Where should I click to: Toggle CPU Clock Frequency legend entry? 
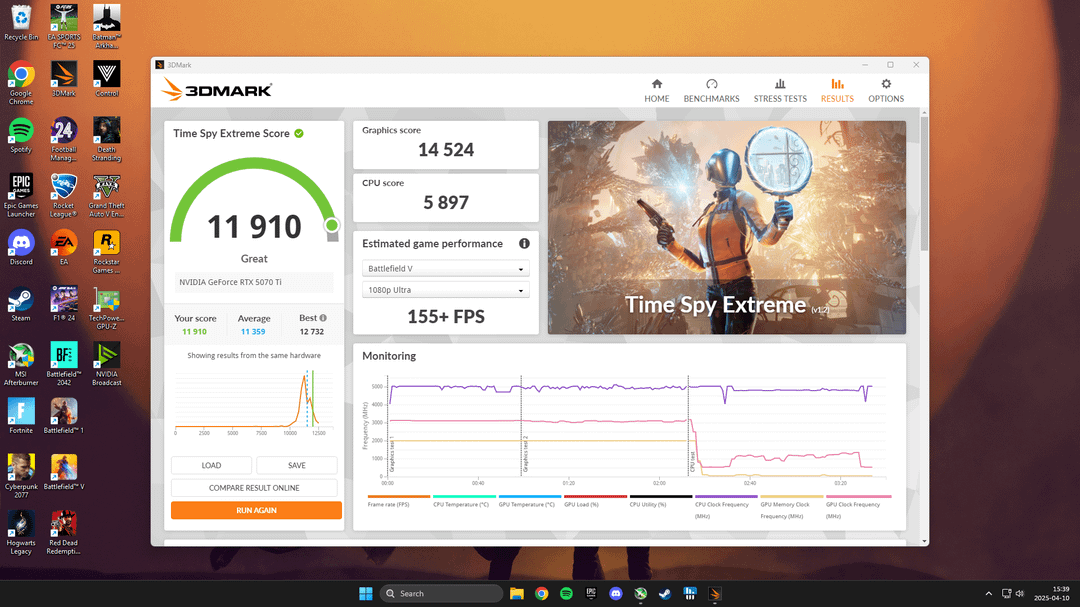point(726,506)
